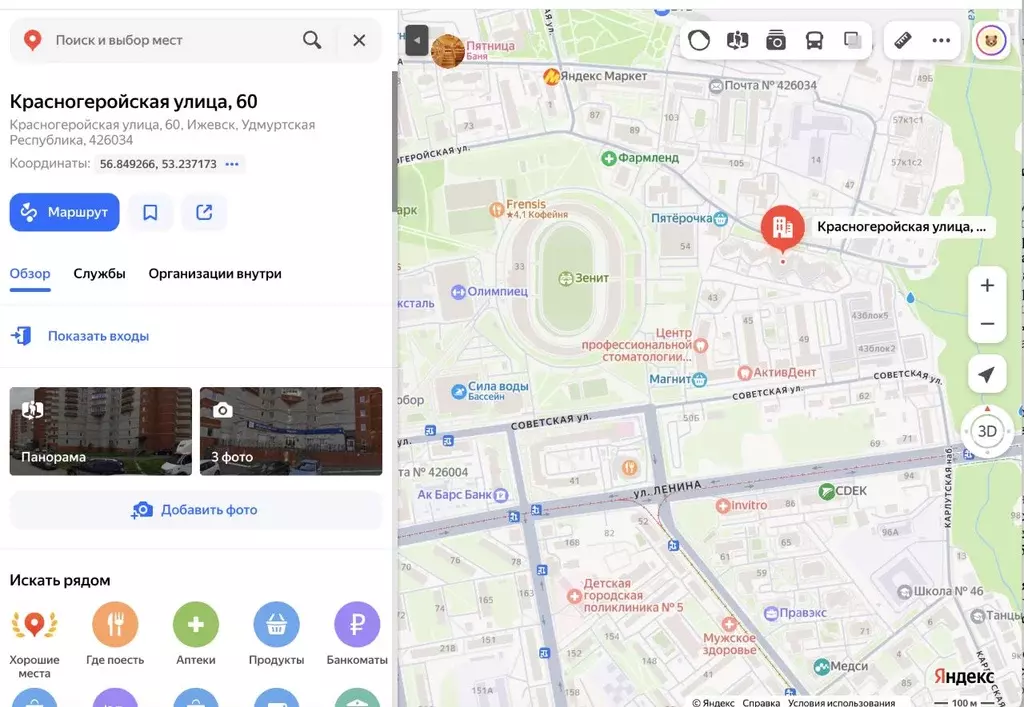Click the my location arrow icon
Image resolution: width=1024 pixels, height=707 pixels.
(986, 374)
